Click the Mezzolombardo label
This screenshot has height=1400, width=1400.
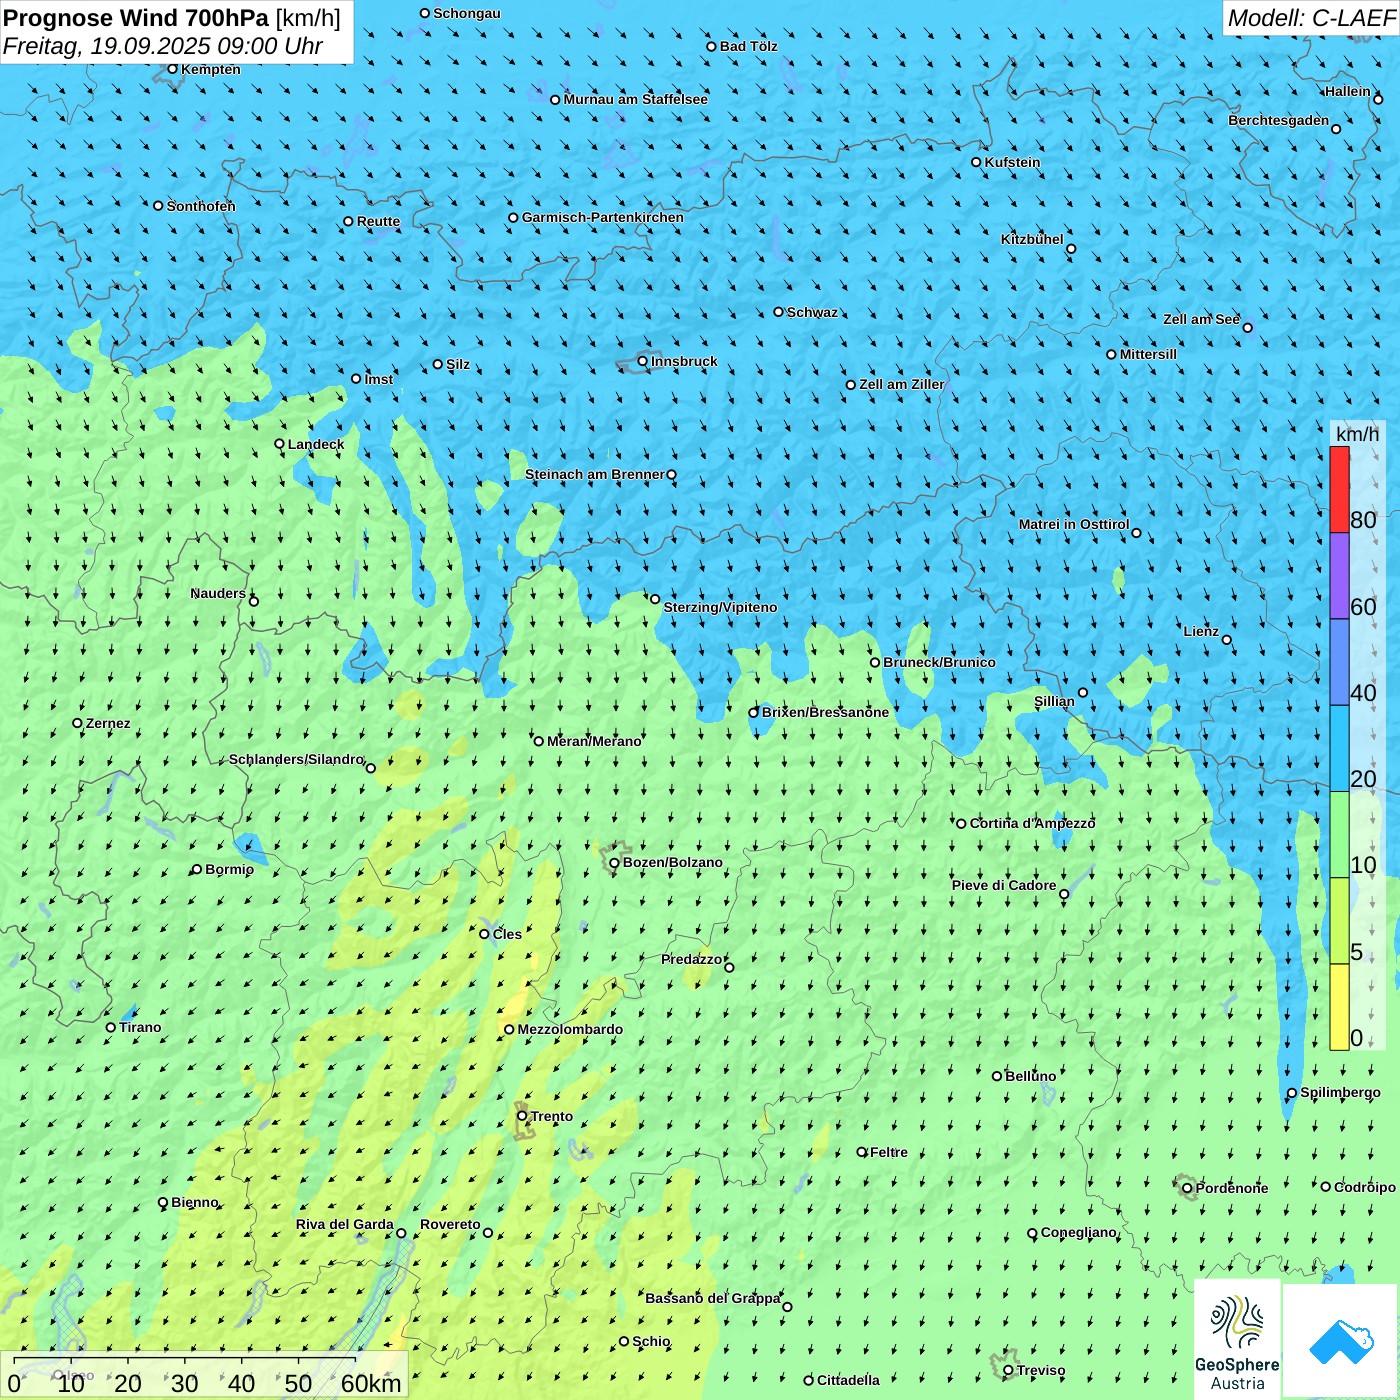pos(570,1029)
